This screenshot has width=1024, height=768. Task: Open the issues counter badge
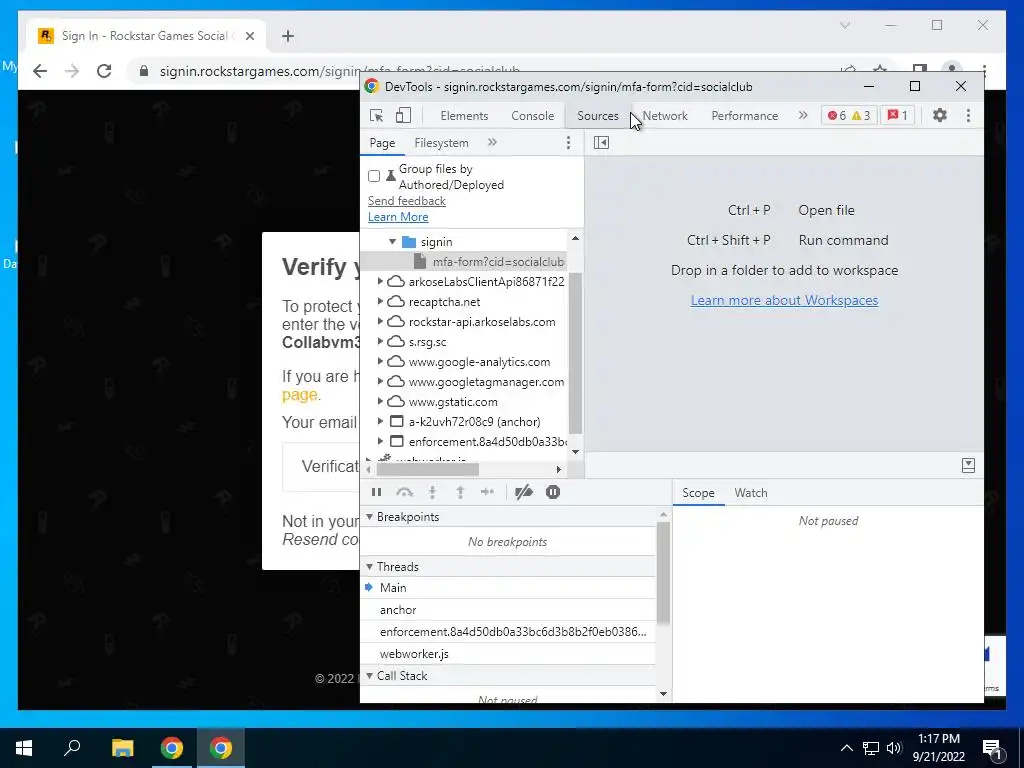tap(897, 116)
